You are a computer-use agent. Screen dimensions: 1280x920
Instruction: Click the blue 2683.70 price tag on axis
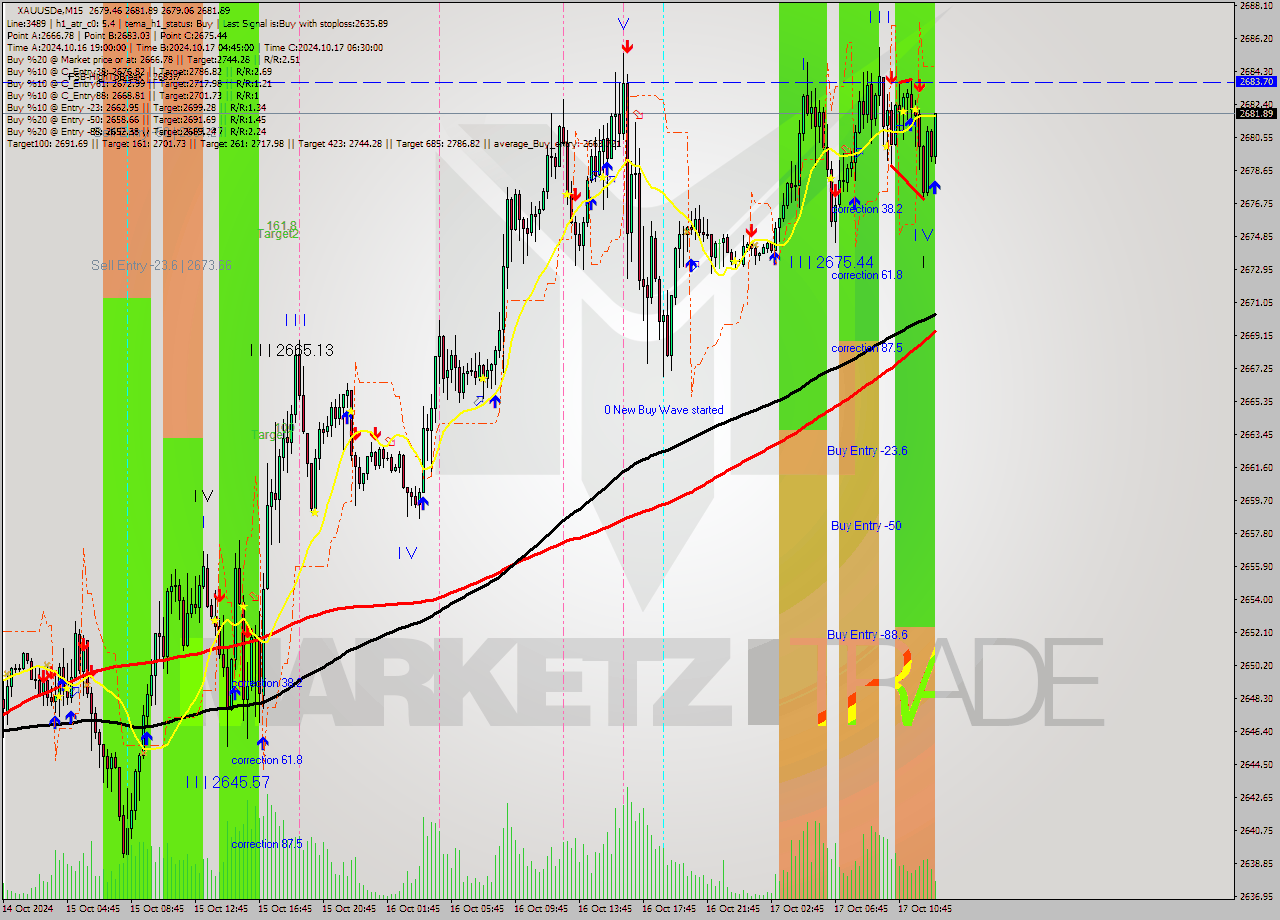tap(1257, 82)
